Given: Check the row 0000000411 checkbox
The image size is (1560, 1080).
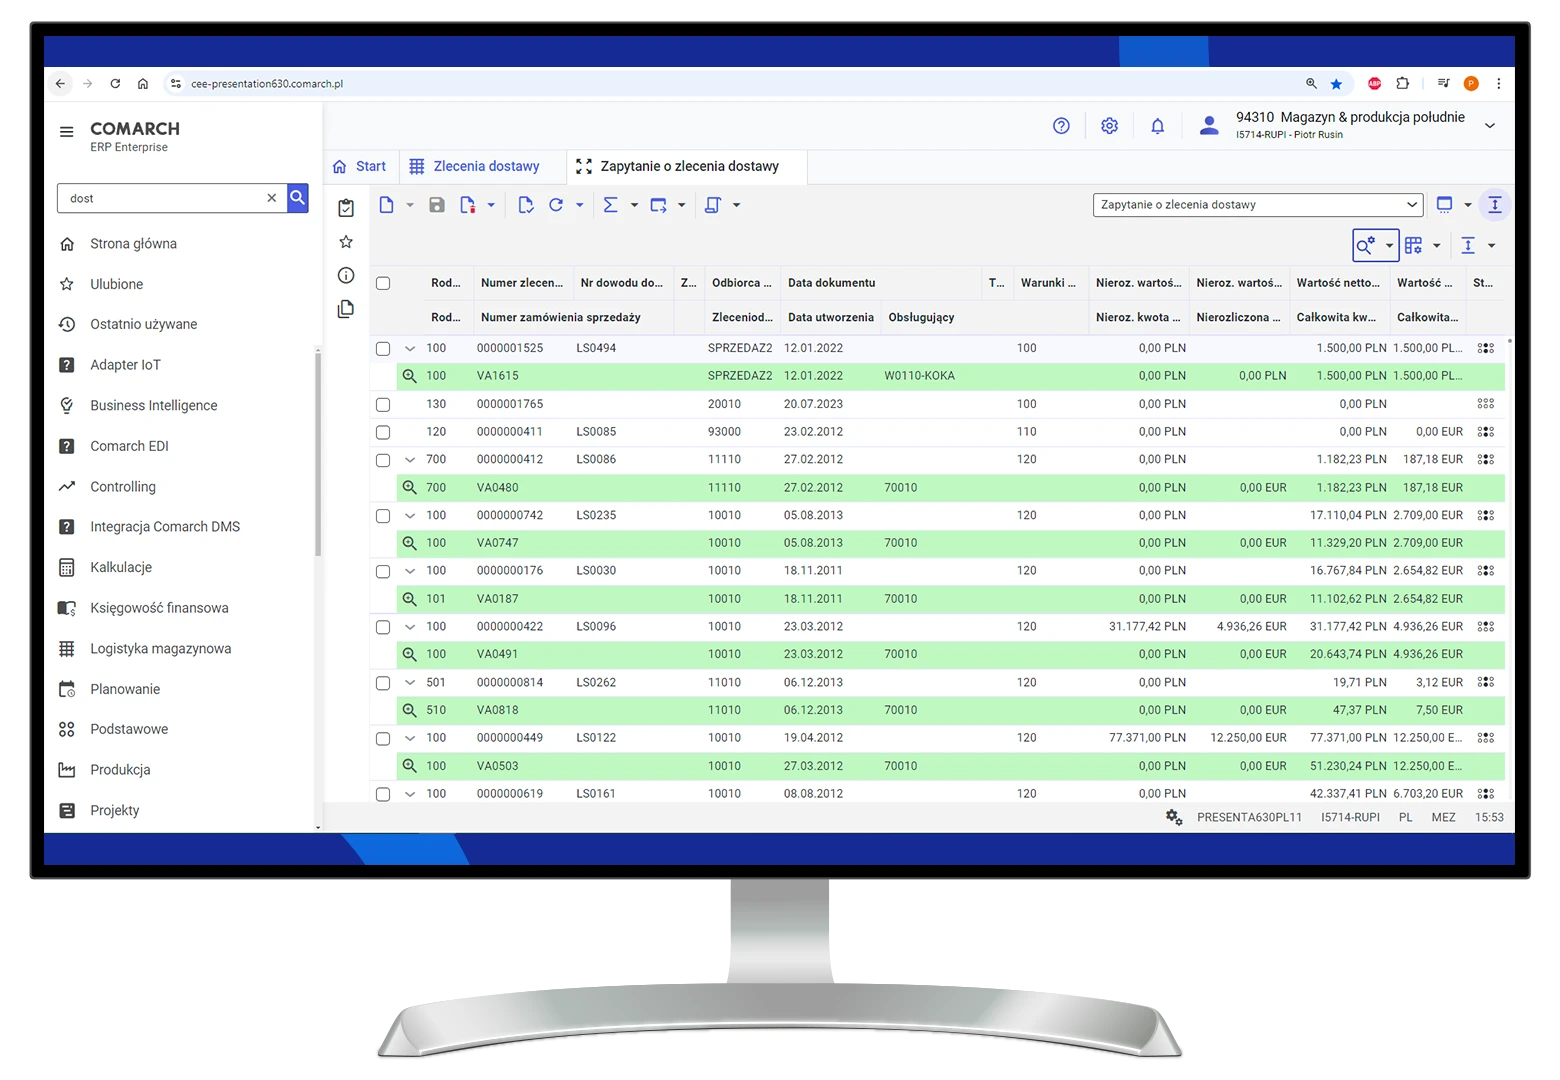Looking at the screenshot, I should 383,432.
